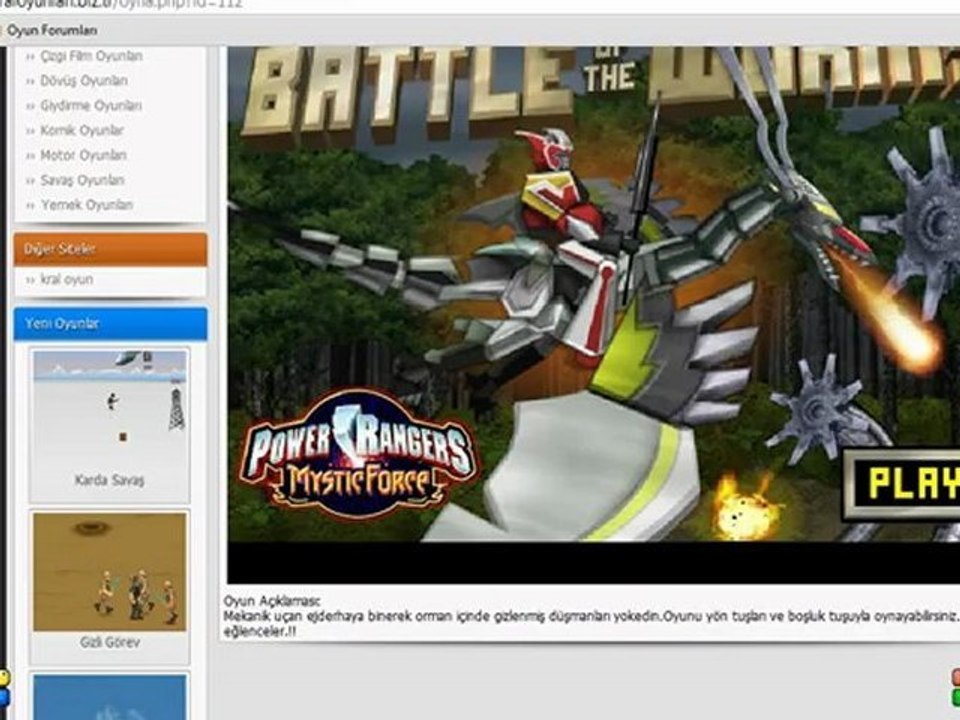
Task: Open Savaş Oyunları category
Action: point(82,180)
